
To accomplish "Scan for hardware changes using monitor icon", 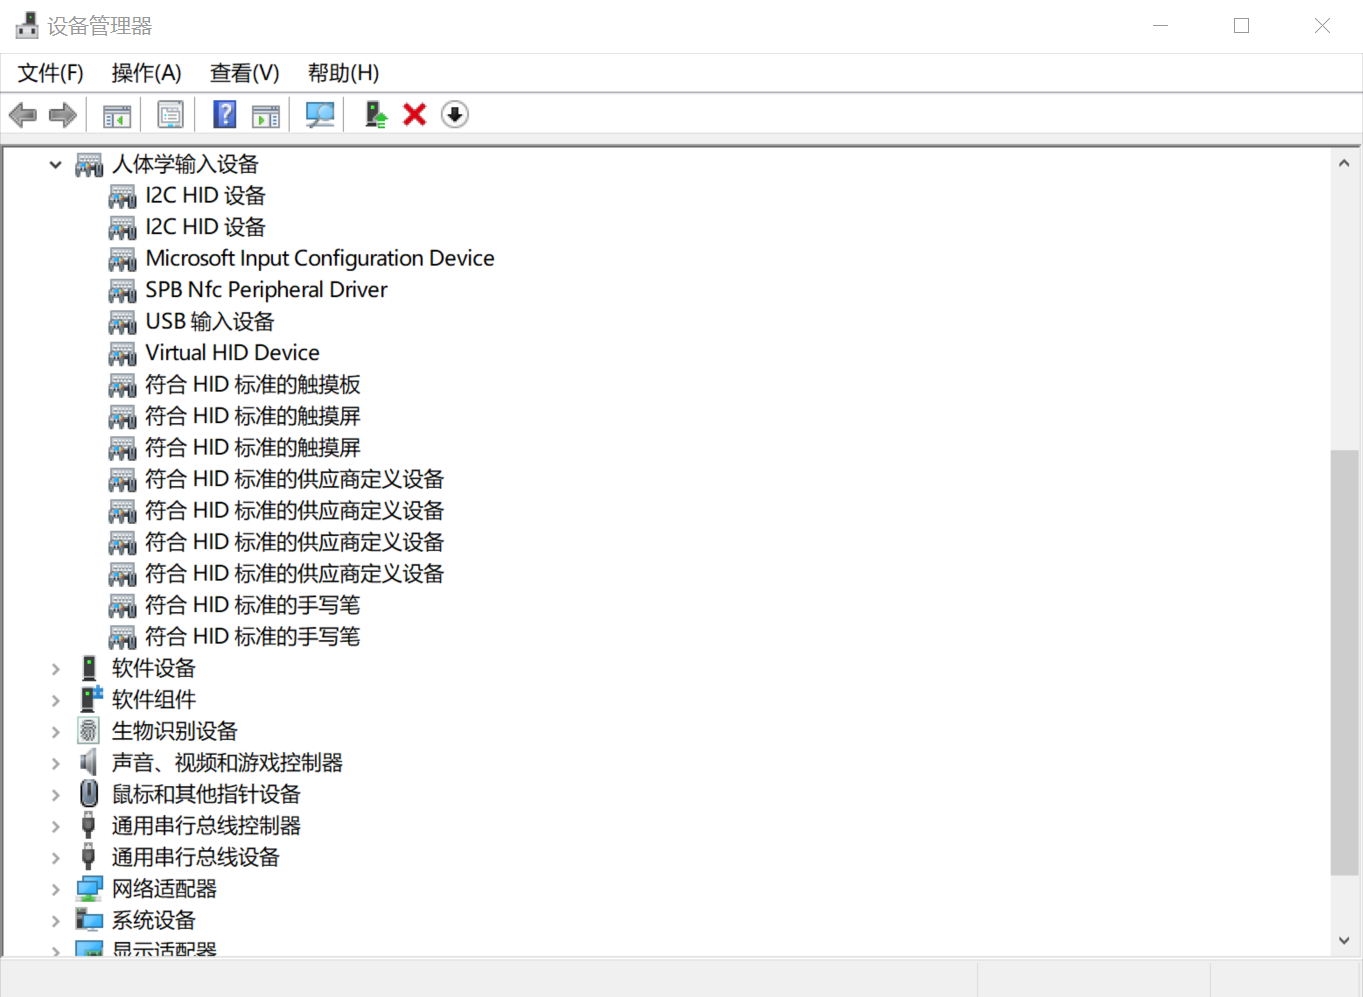I will (320, 115).
